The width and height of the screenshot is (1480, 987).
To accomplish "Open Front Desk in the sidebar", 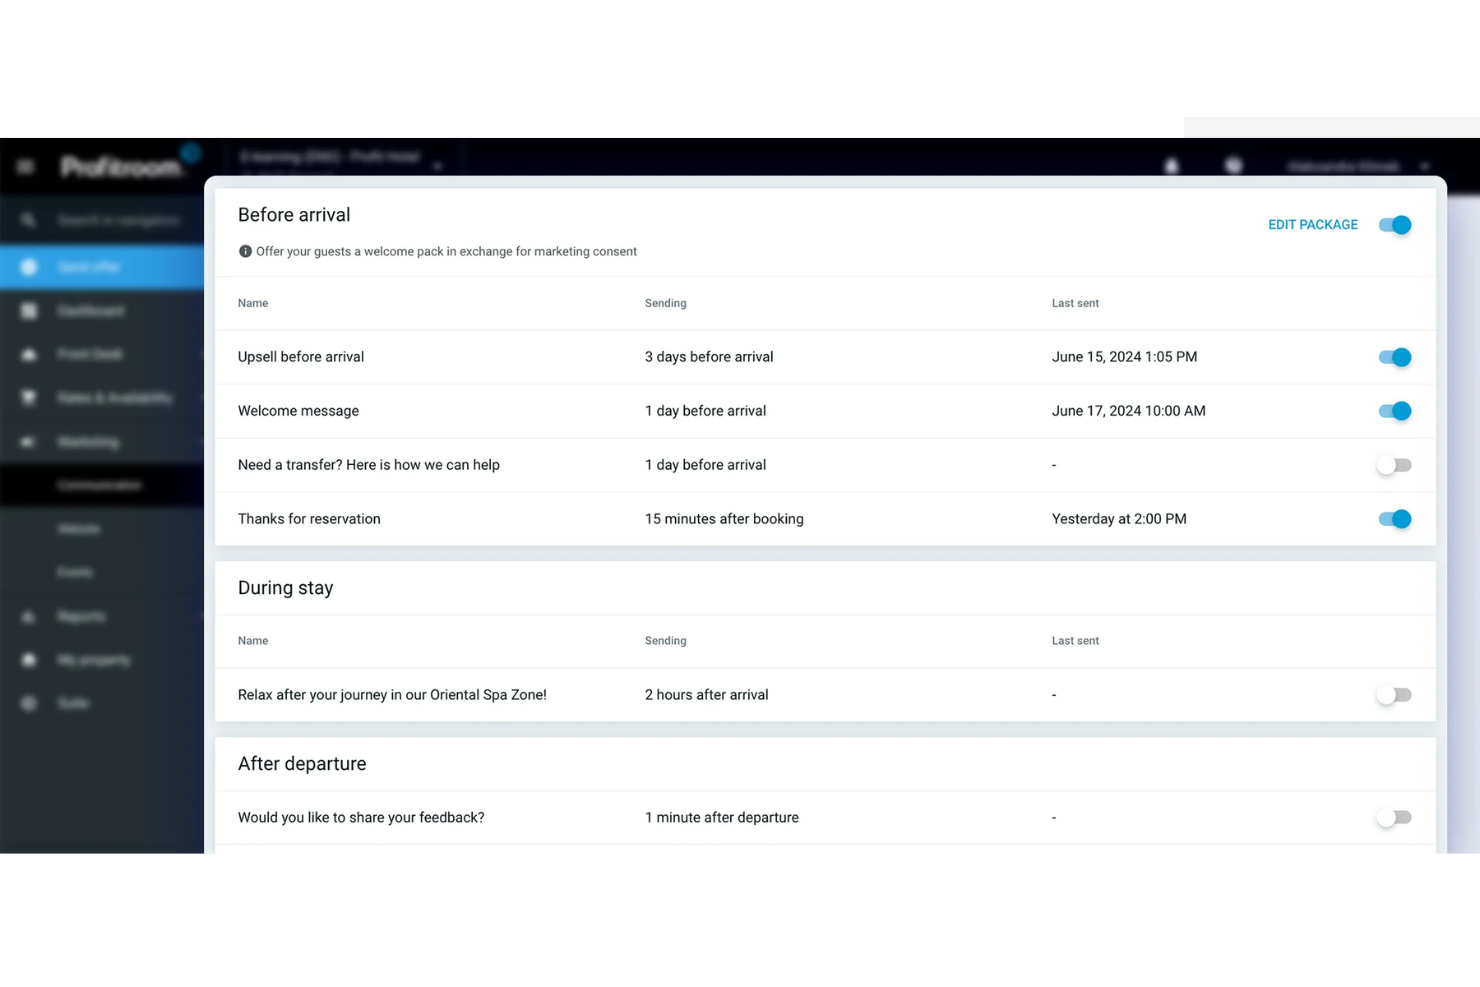I will (90, 354).
